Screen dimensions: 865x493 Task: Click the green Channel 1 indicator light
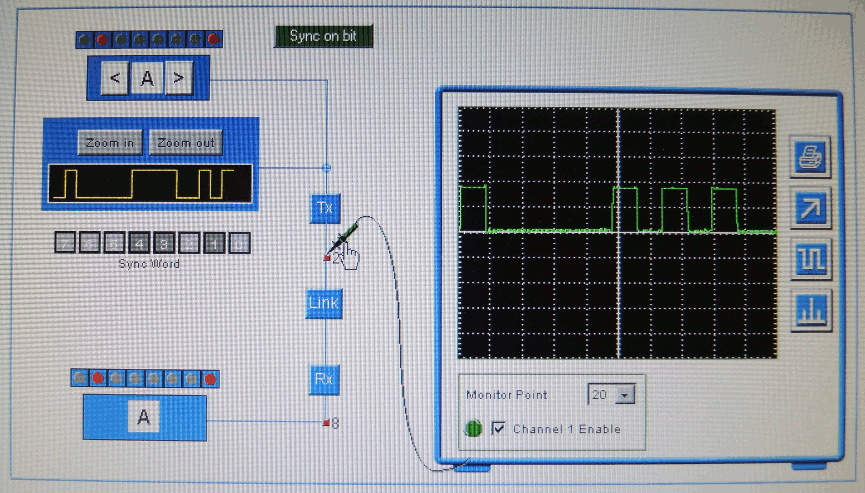(473, 428)
